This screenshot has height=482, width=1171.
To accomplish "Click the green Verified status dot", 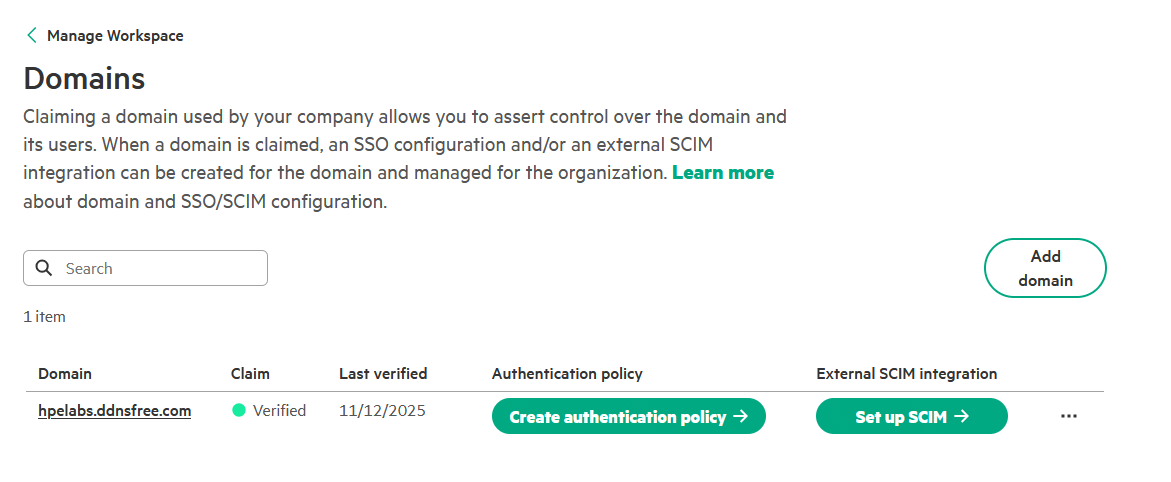I will [239, 411].
